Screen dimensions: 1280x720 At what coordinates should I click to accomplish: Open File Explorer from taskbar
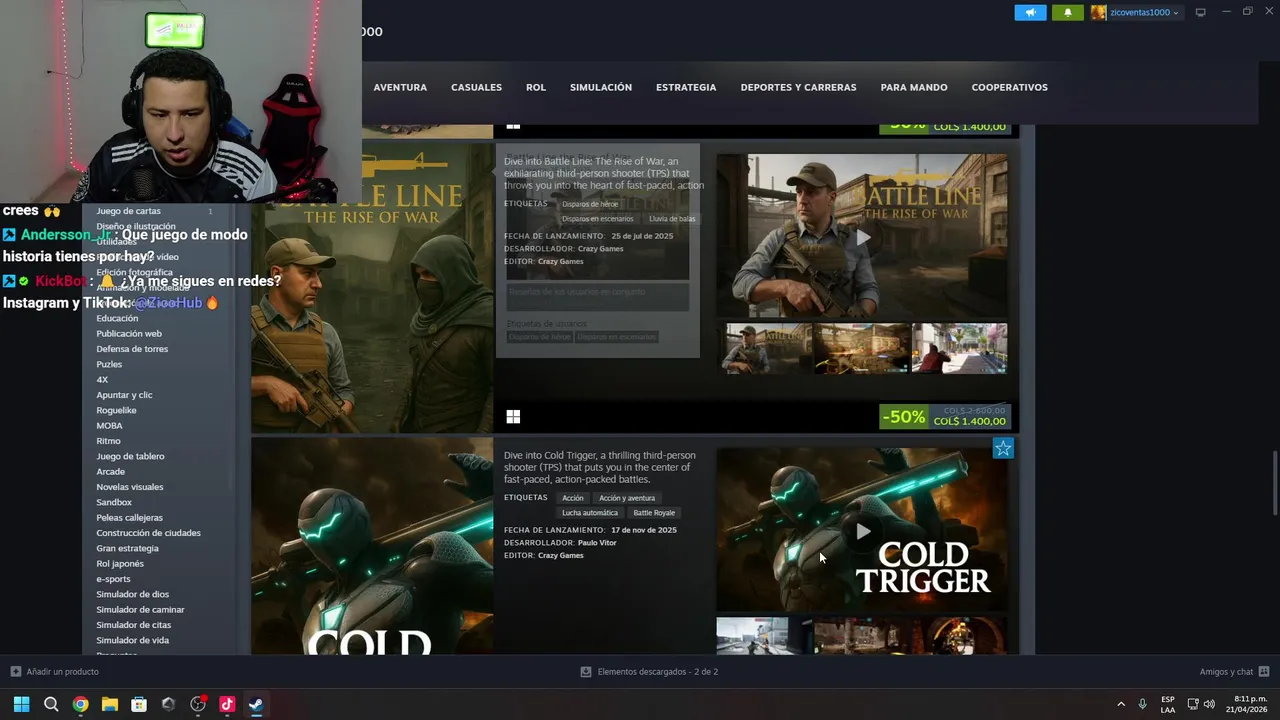109,704
